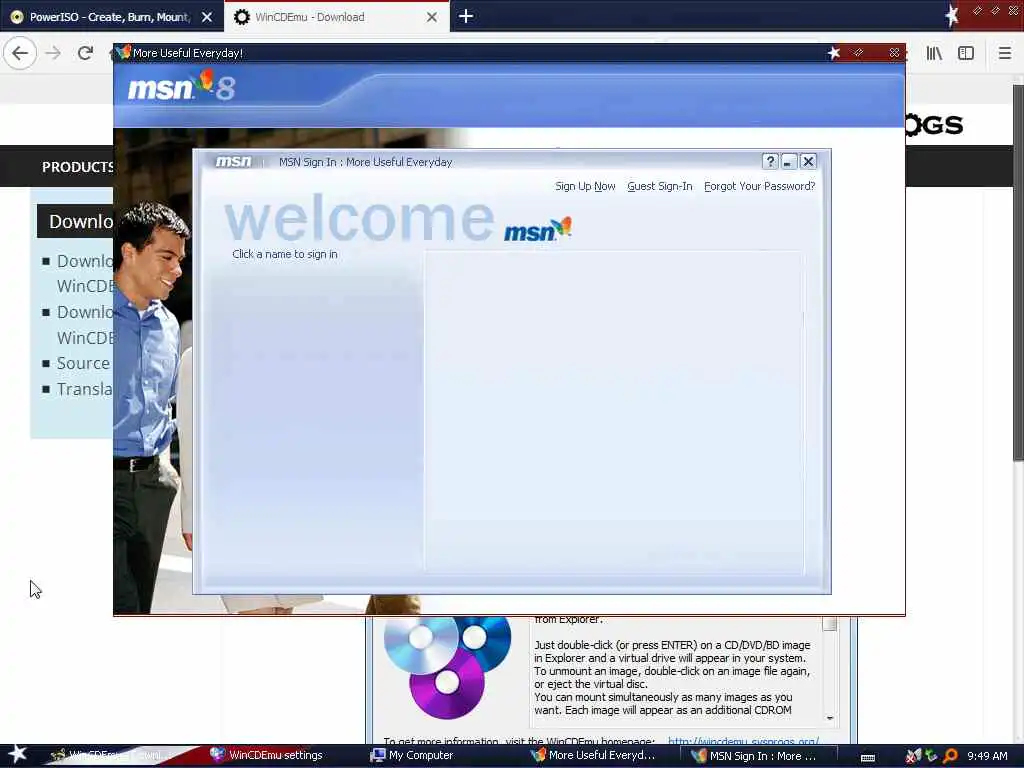This screenshot has width=1024, height=768.
Task: Click the Help question mark in MSN Sign In
Action: coord(770,161)
